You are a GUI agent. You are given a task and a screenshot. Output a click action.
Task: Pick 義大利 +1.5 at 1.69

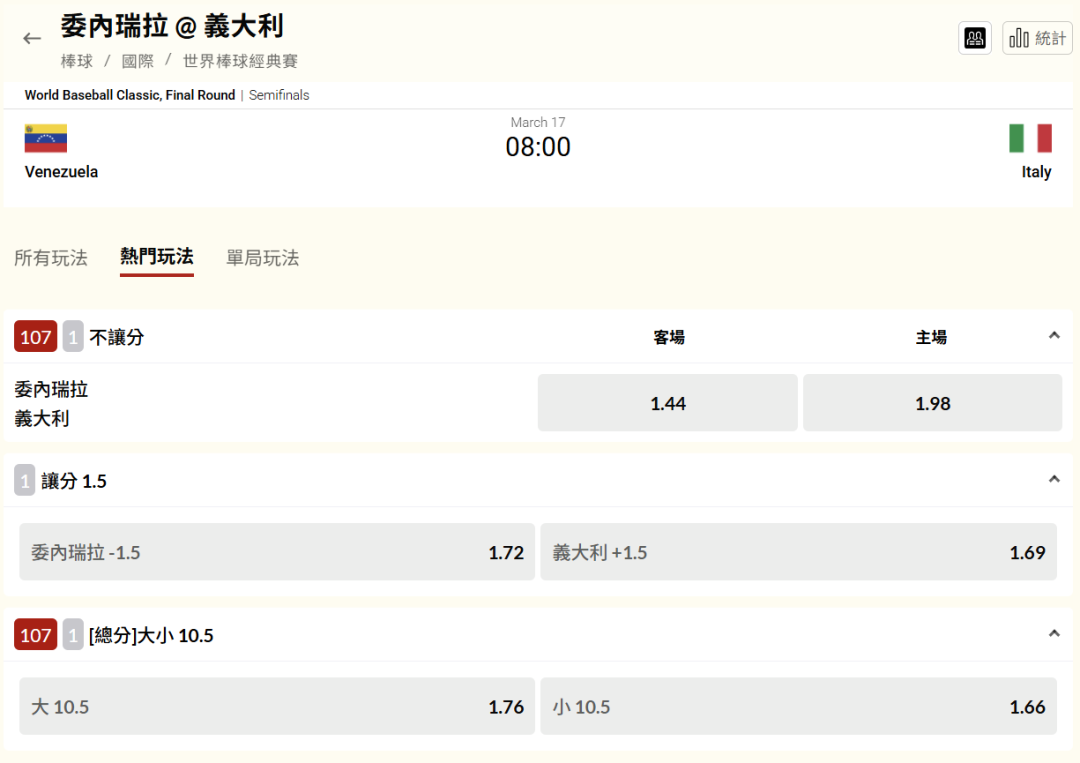[798, 552]
